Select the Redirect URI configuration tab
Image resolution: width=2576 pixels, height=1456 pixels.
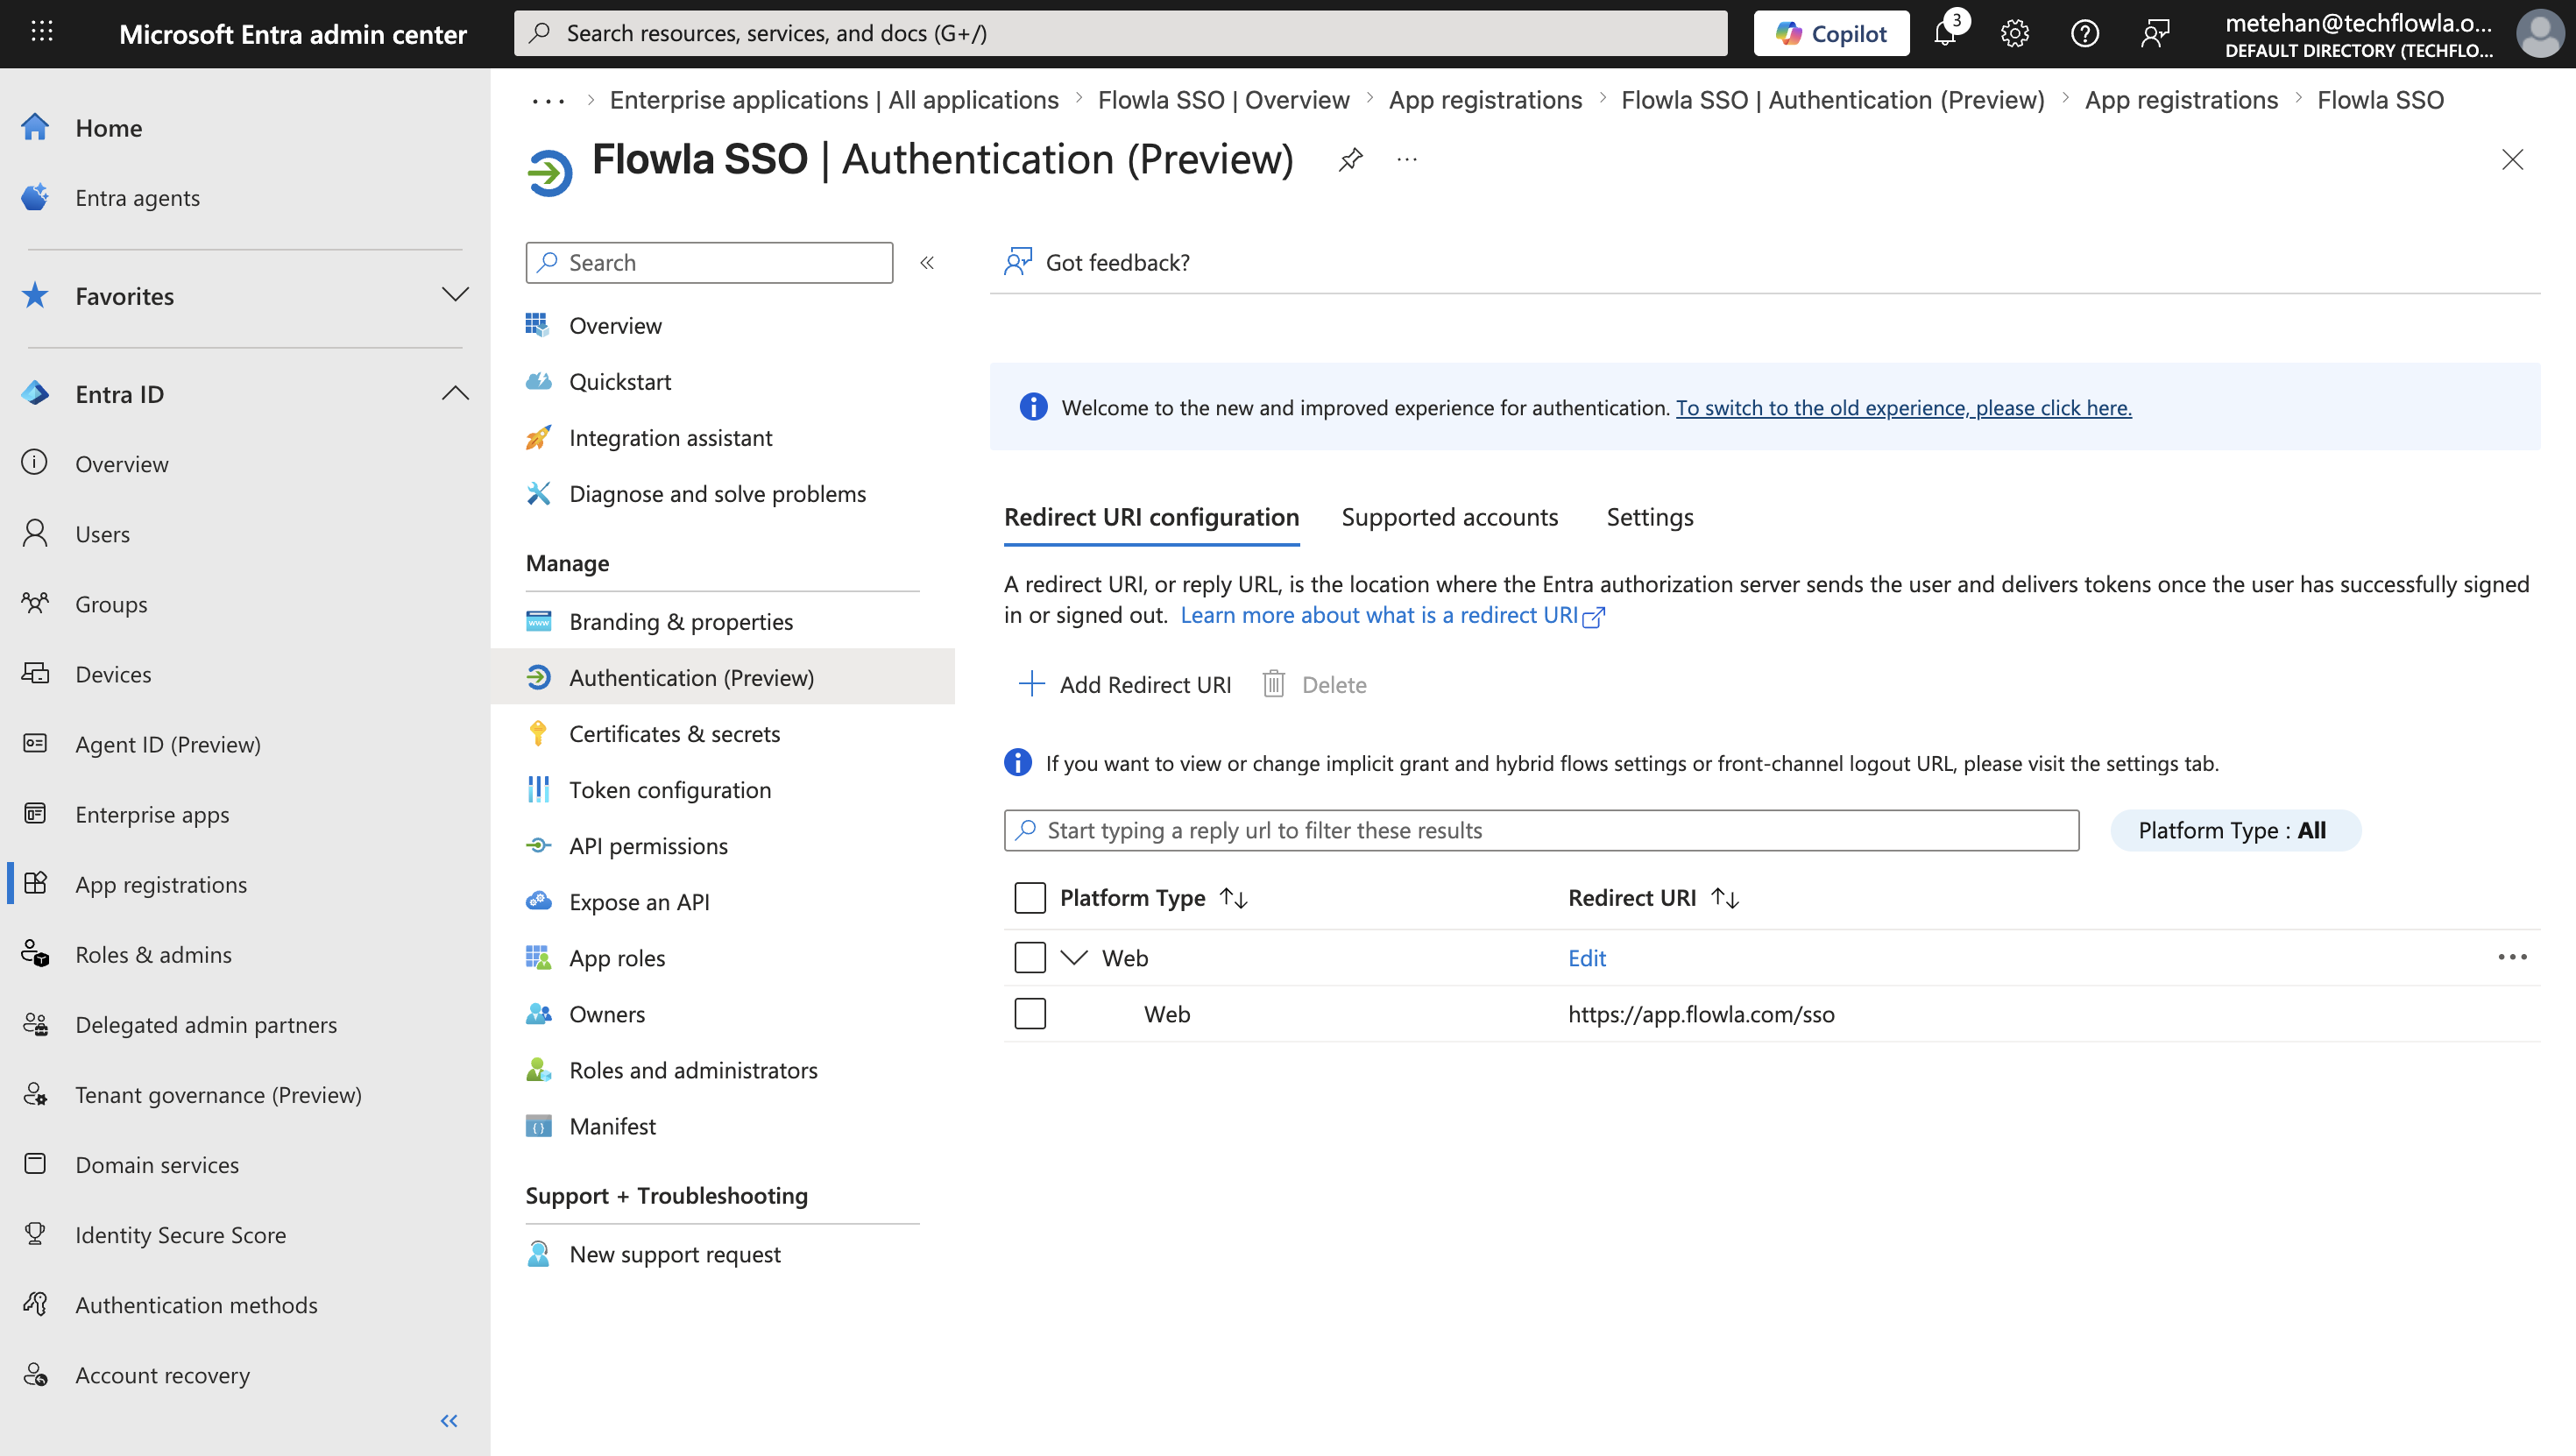[x=1151, y=517]
